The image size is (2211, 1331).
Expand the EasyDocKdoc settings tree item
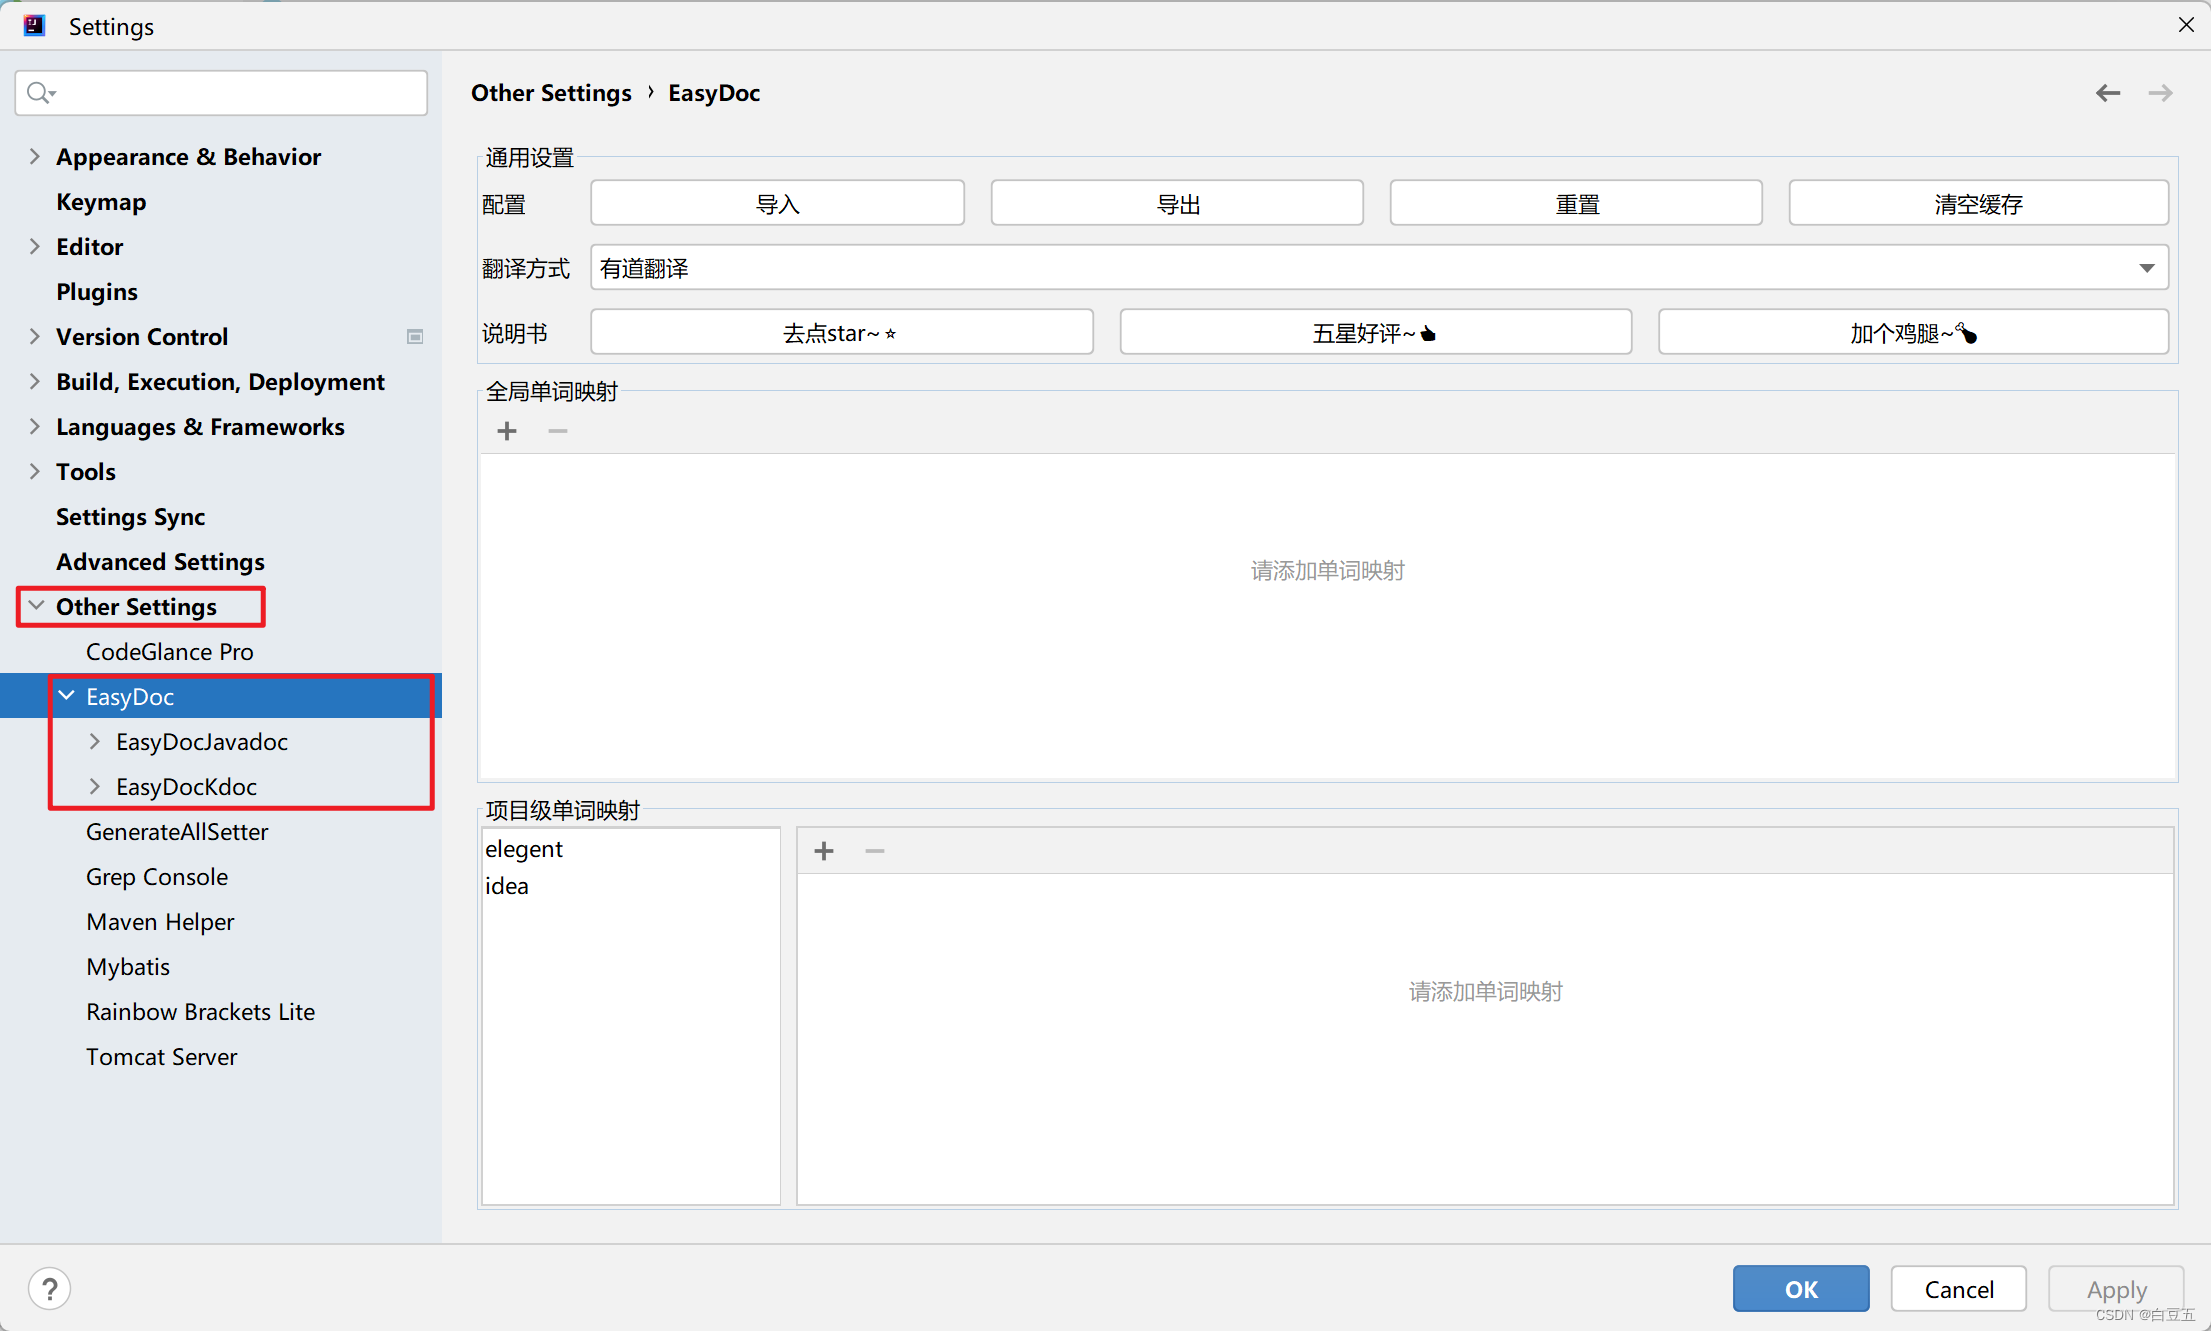point(95,786)
